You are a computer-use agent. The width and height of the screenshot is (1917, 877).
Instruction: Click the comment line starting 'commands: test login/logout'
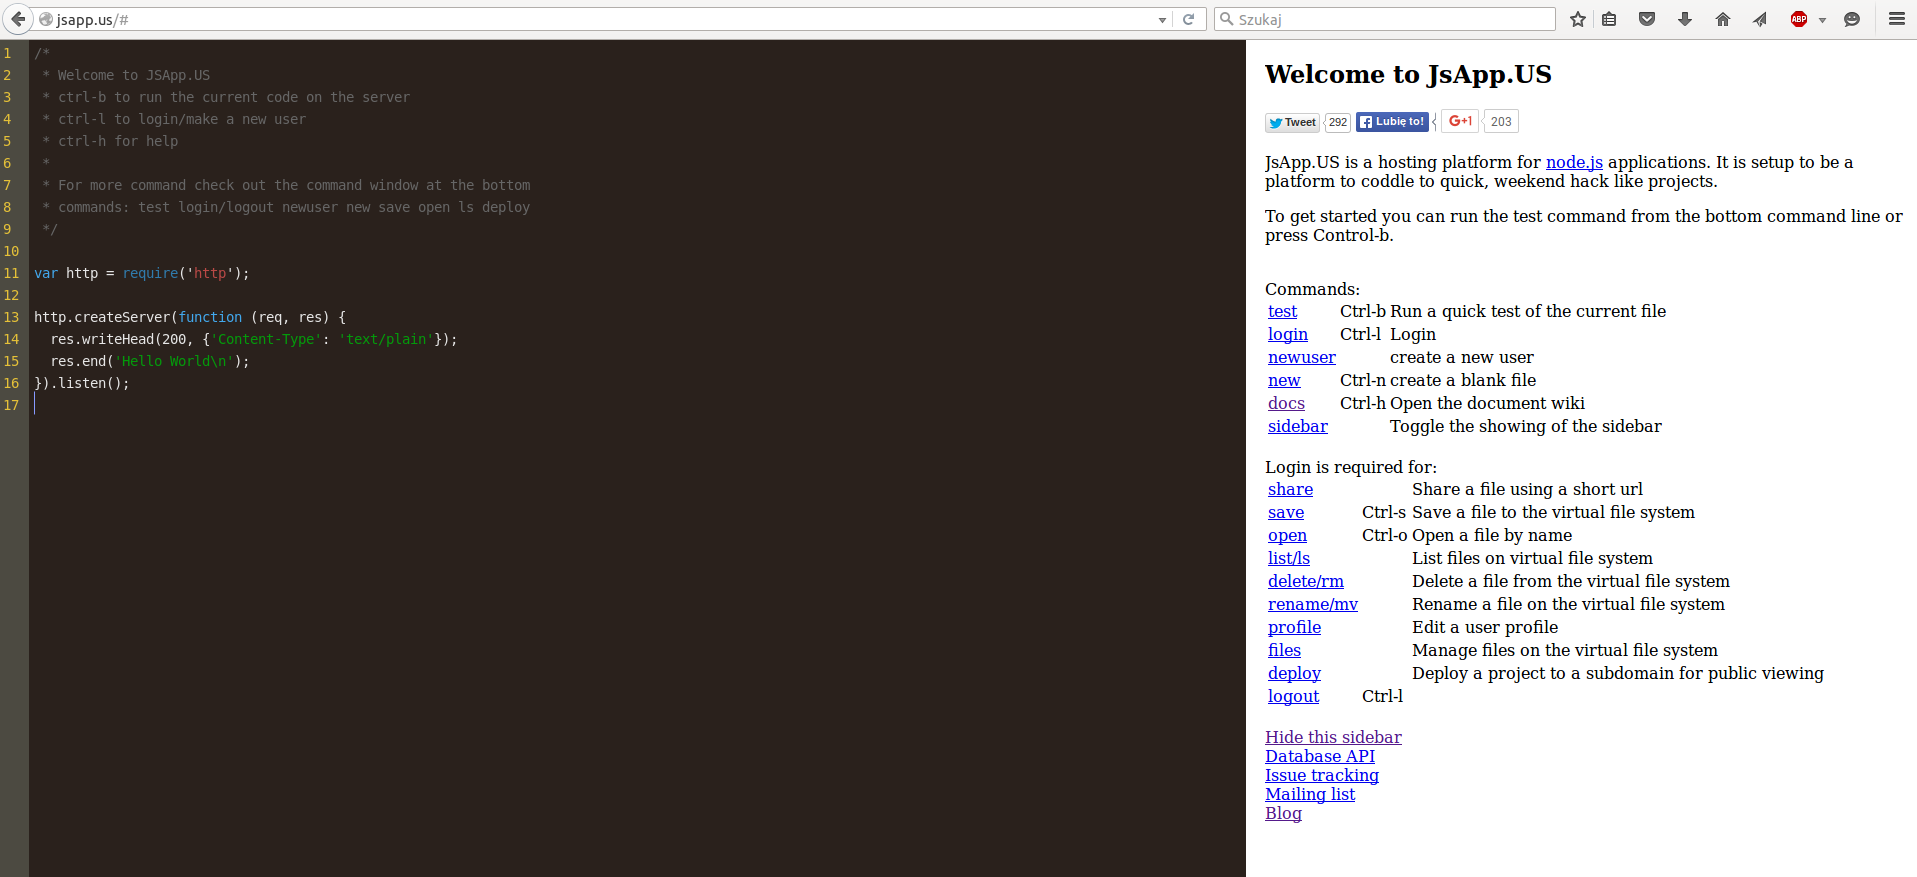point(294,207)
